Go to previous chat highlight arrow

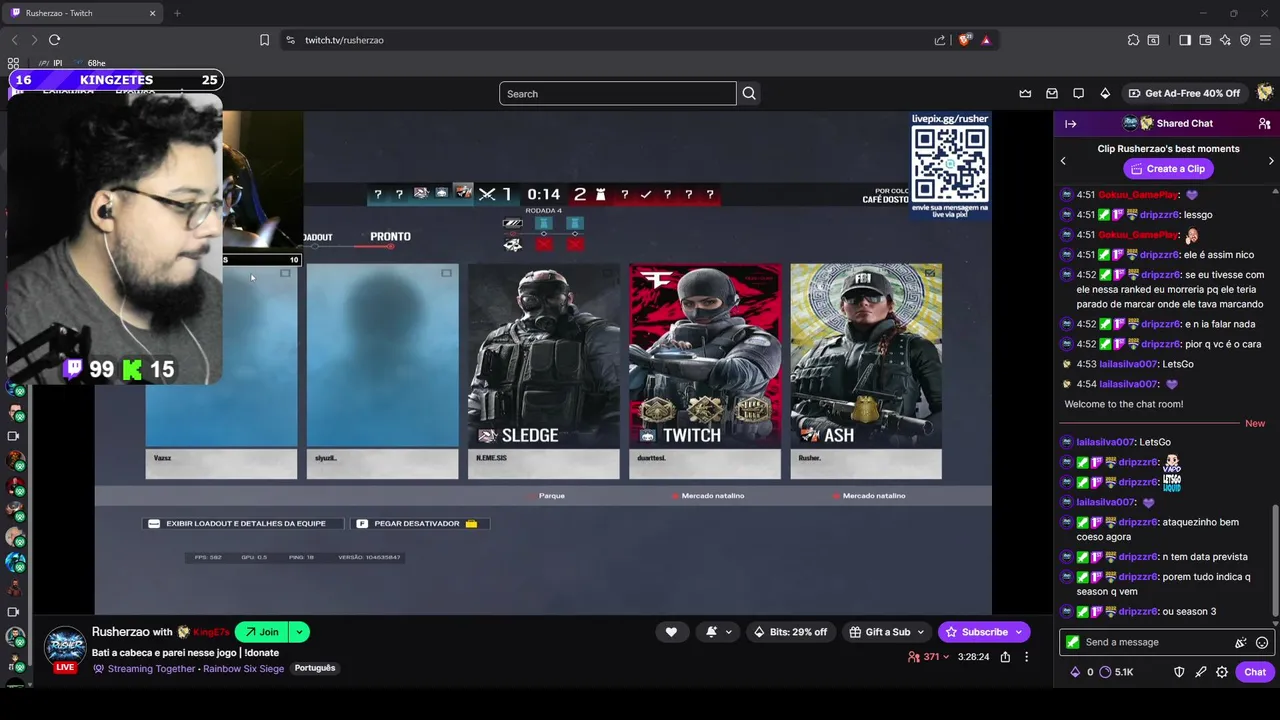click(x=1063, y=161)
